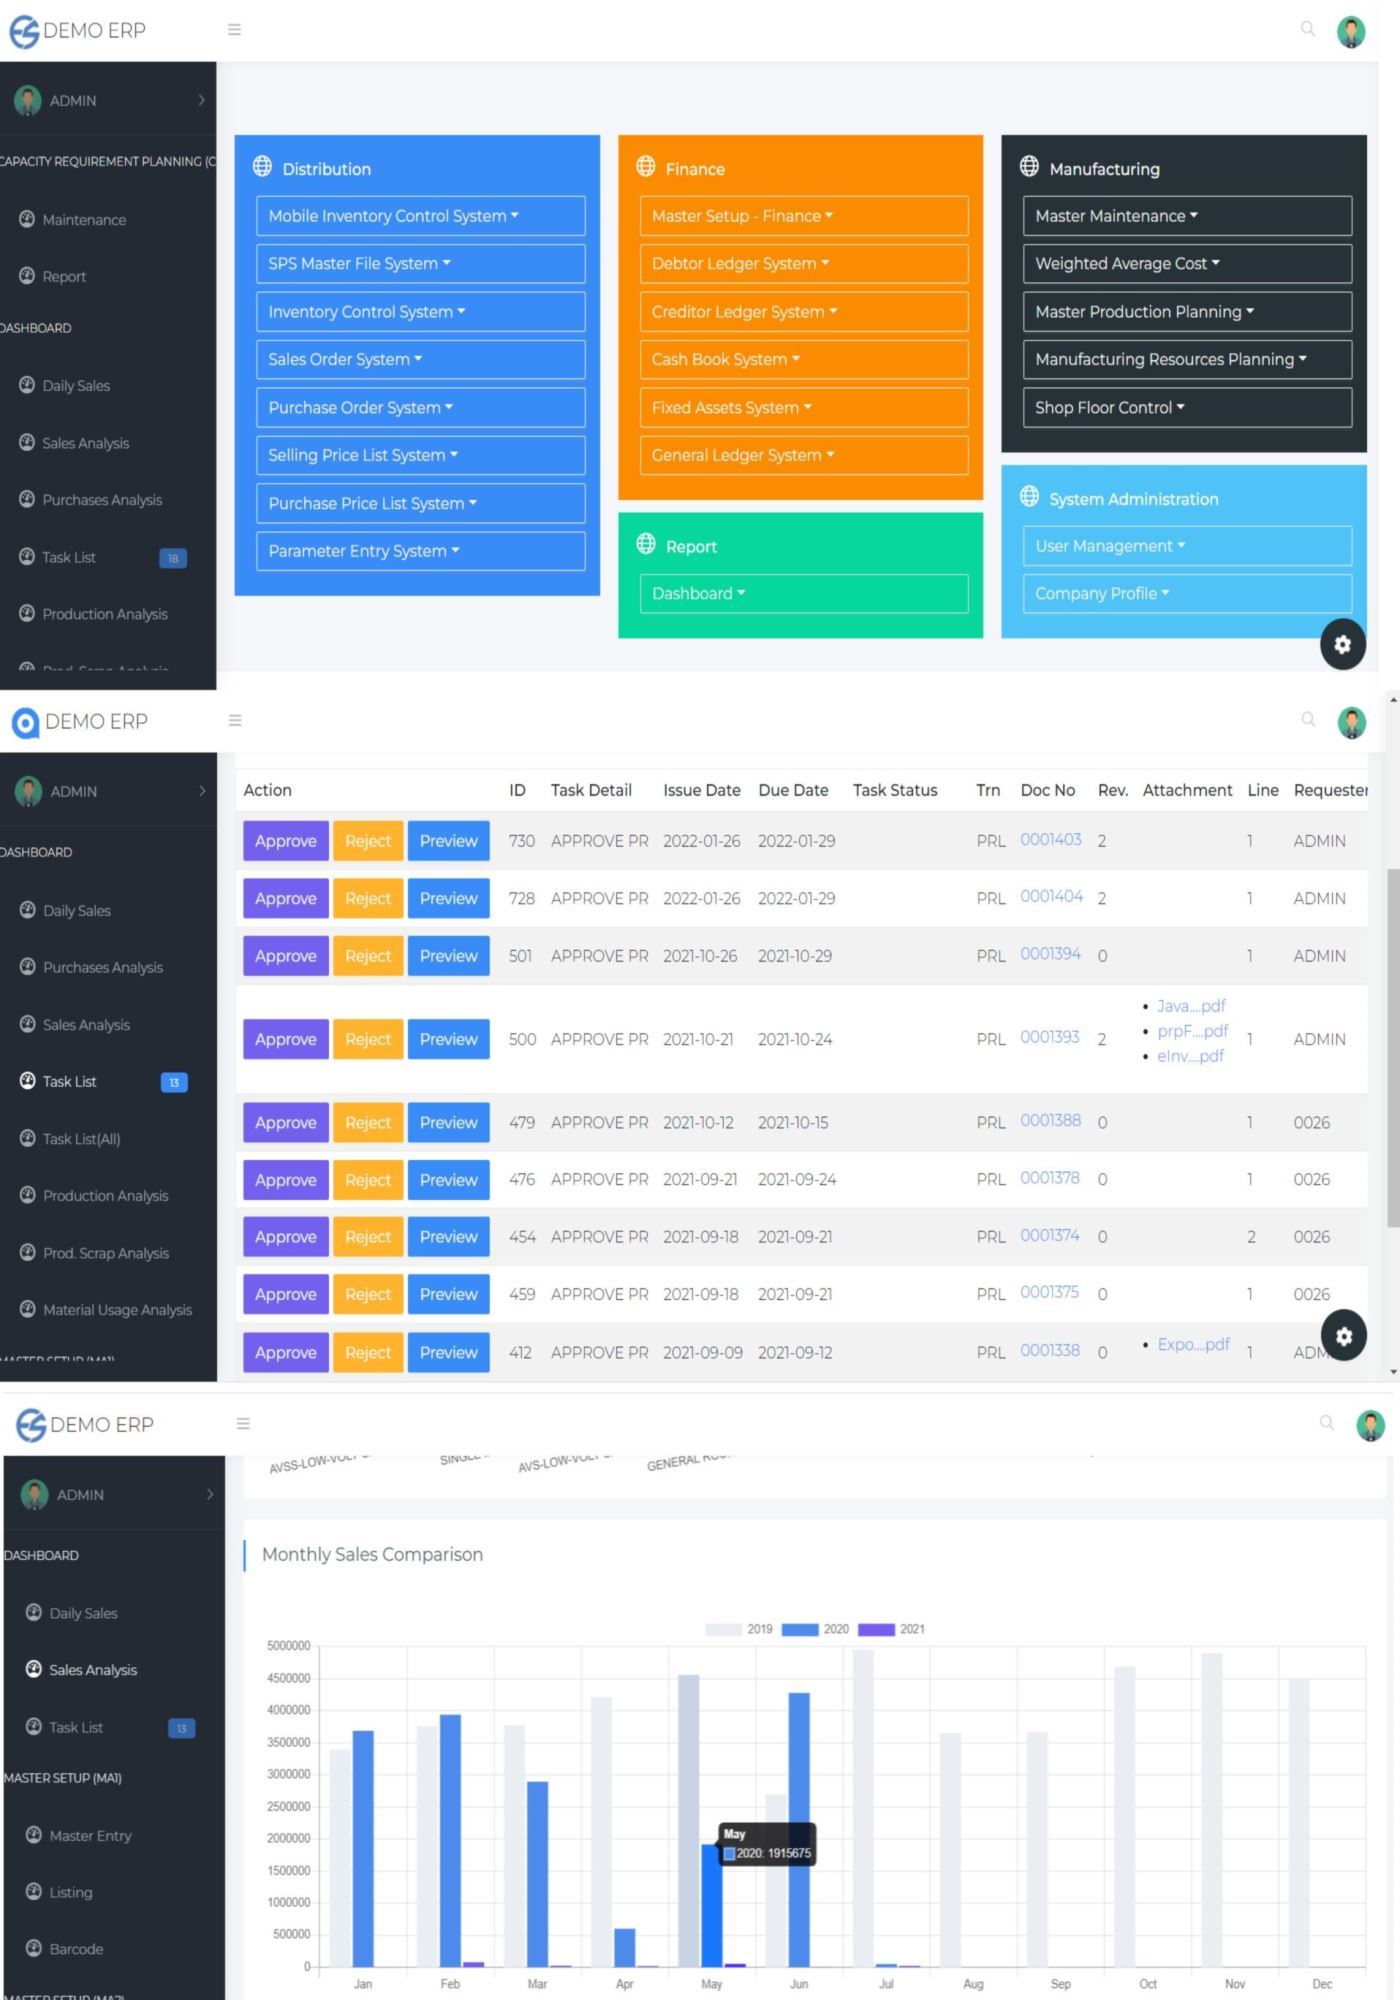Viewport: 1400px width, 2000px height.
Task: Click the globe icon next to Manufacturing
Action: tap(1029, 167)
